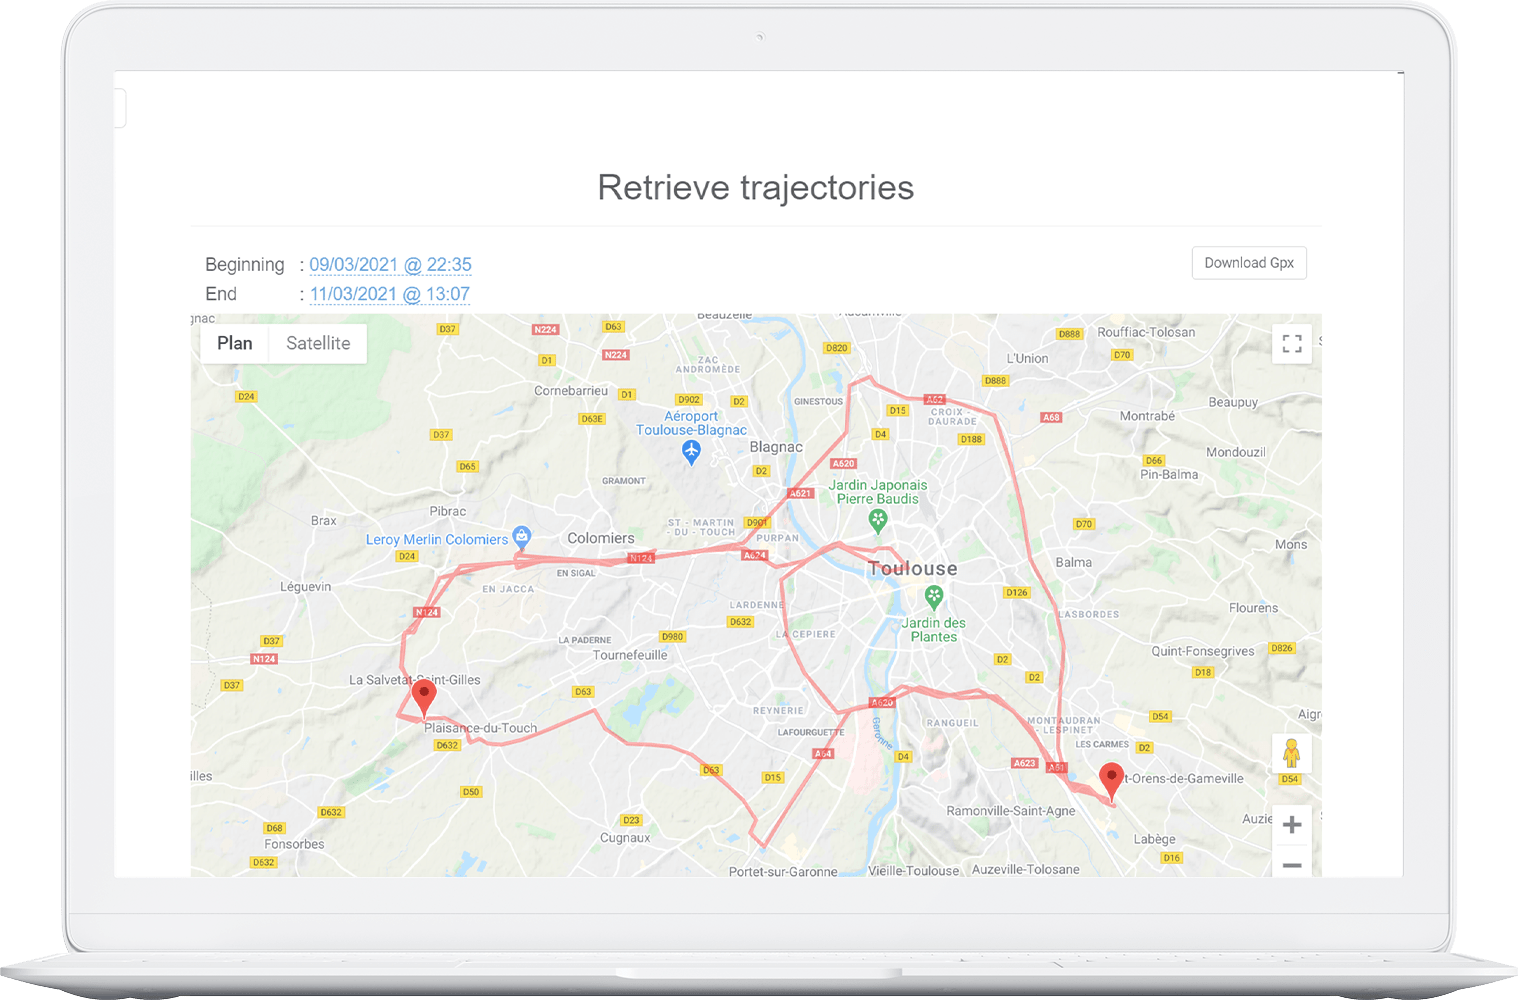Download the Gpx file
The width and height of the screenshot is (1518, 1000).
pos(1249,263)
